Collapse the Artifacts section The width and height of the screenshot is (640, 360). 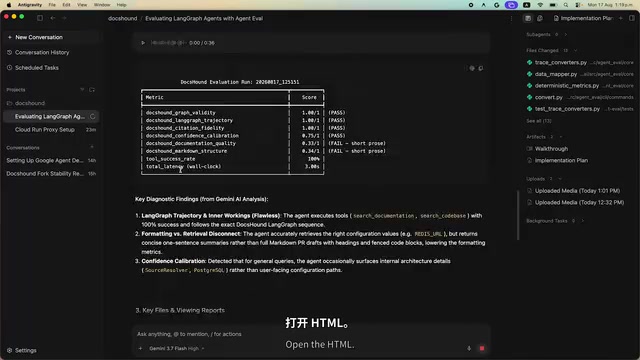[x=561, y=137]
